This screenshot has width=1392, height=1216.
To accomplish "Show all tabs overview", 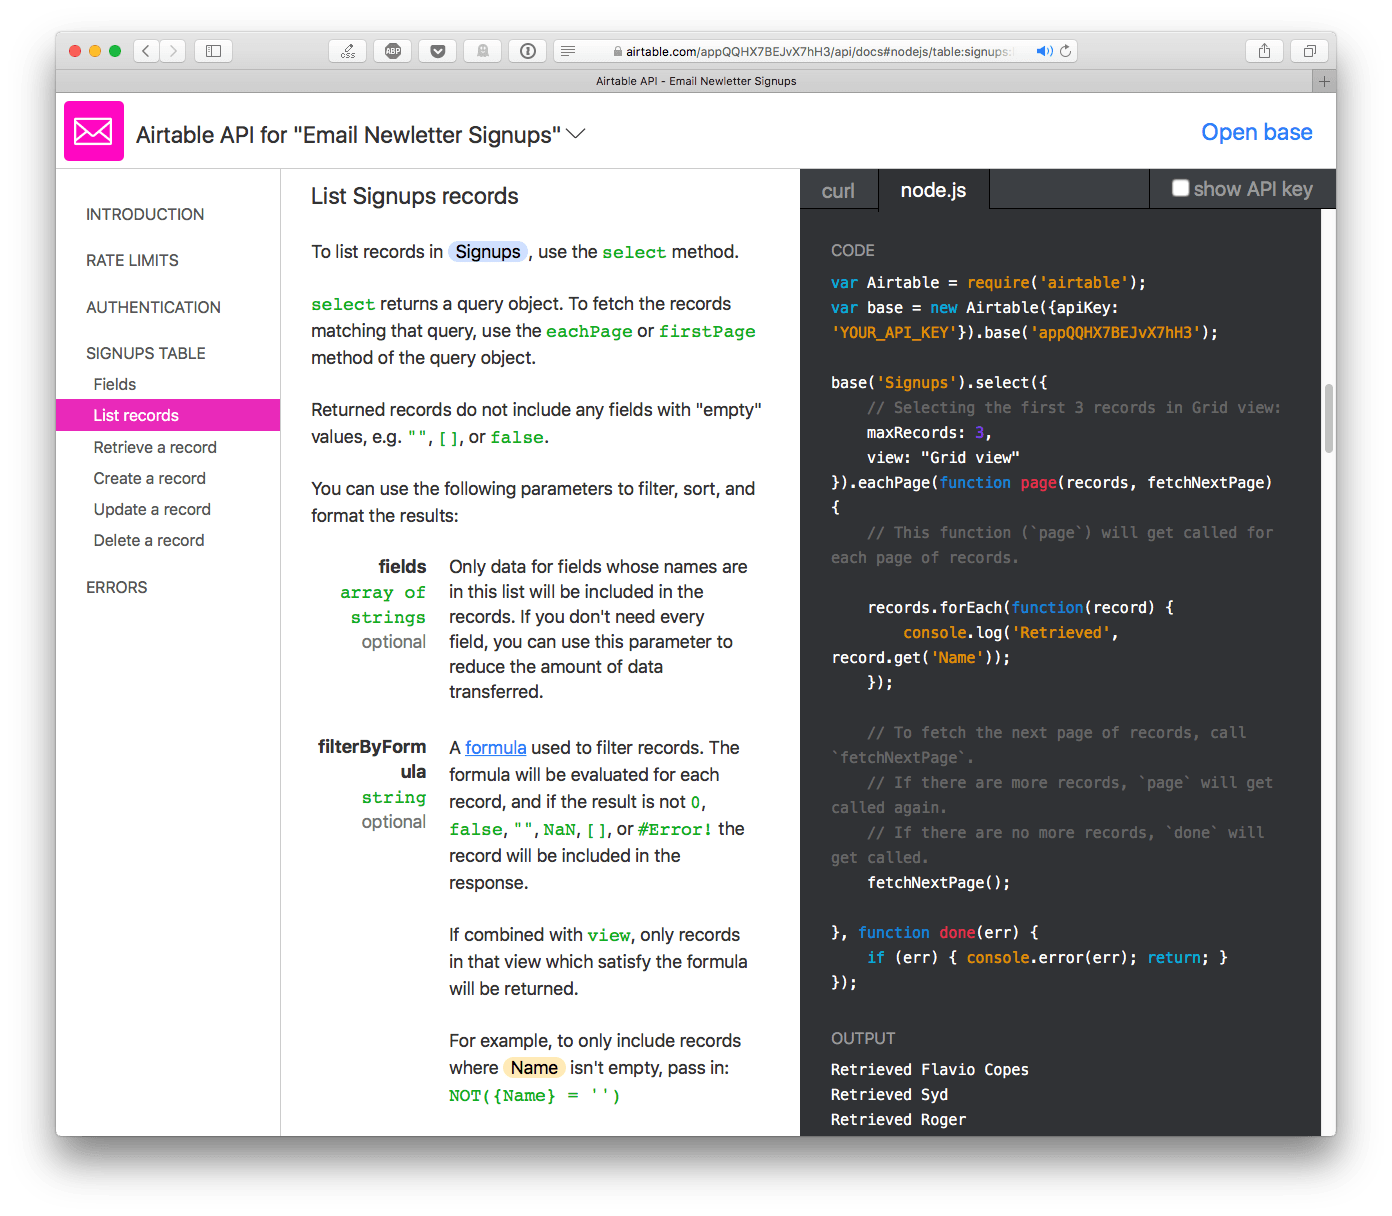I will click(1309, 51).
